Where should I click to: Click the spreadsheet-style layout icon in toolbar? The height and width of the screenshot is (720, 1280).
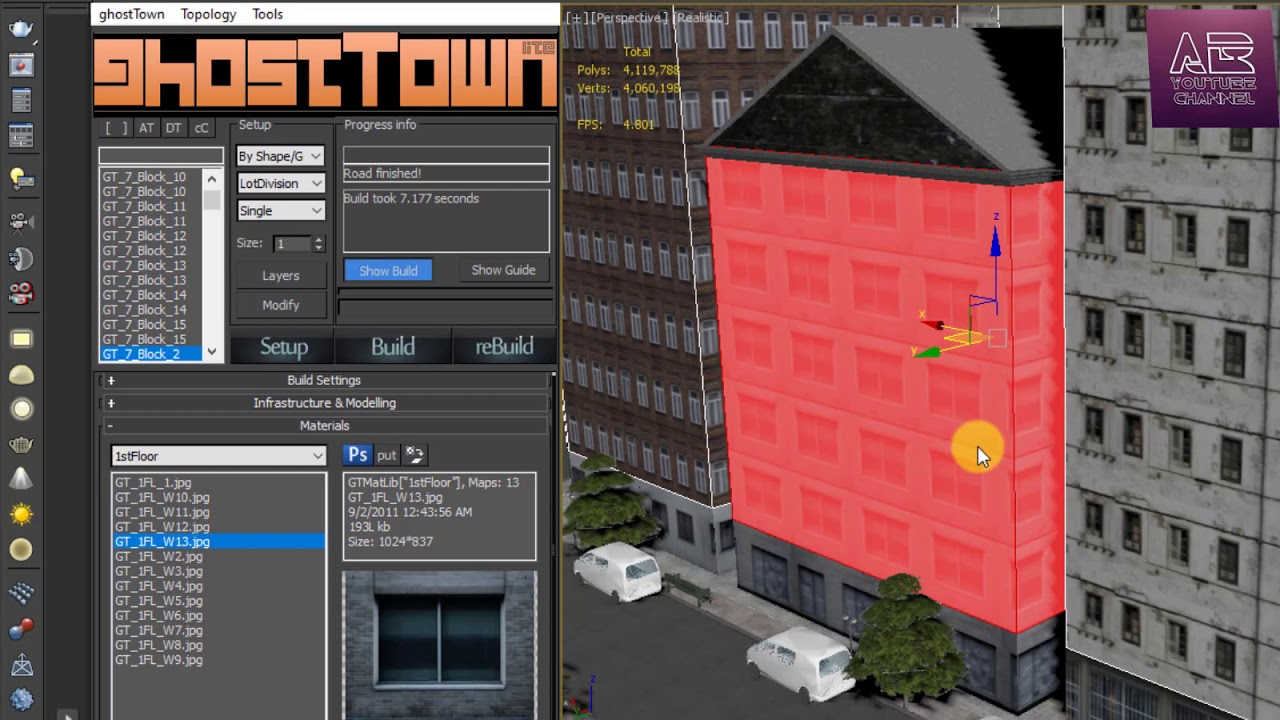pyautogui.click(x=21, y=135)
